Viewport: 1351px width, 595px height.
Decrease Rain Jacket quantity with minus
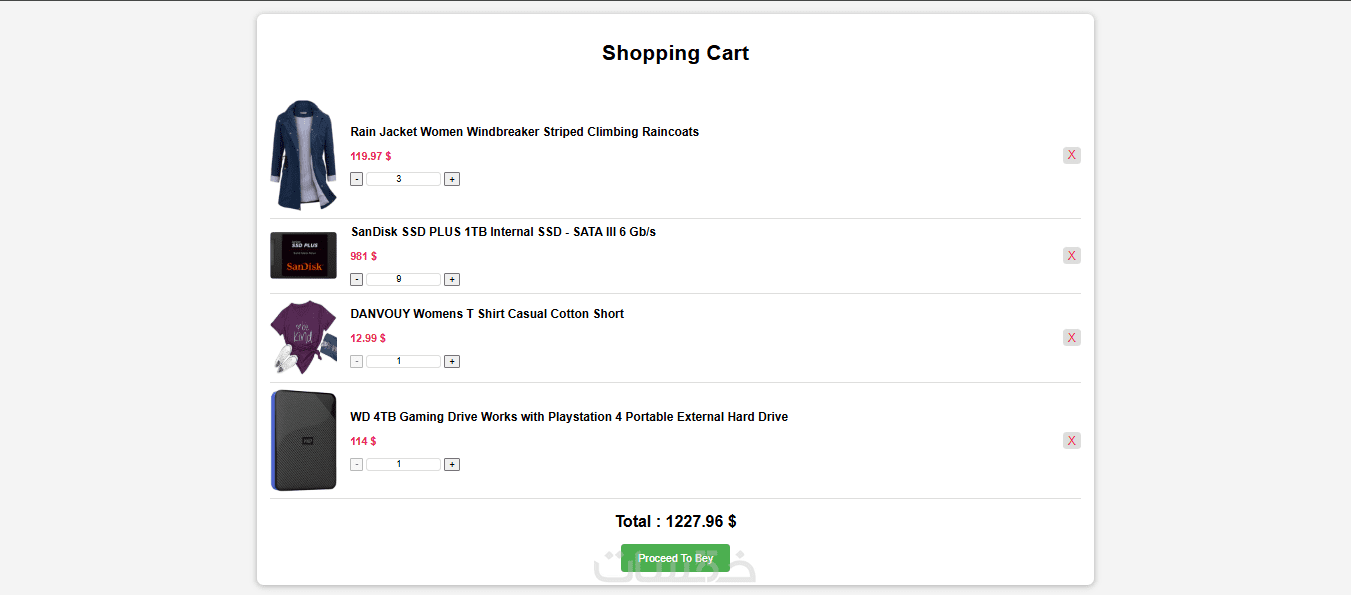coord(357,179)
